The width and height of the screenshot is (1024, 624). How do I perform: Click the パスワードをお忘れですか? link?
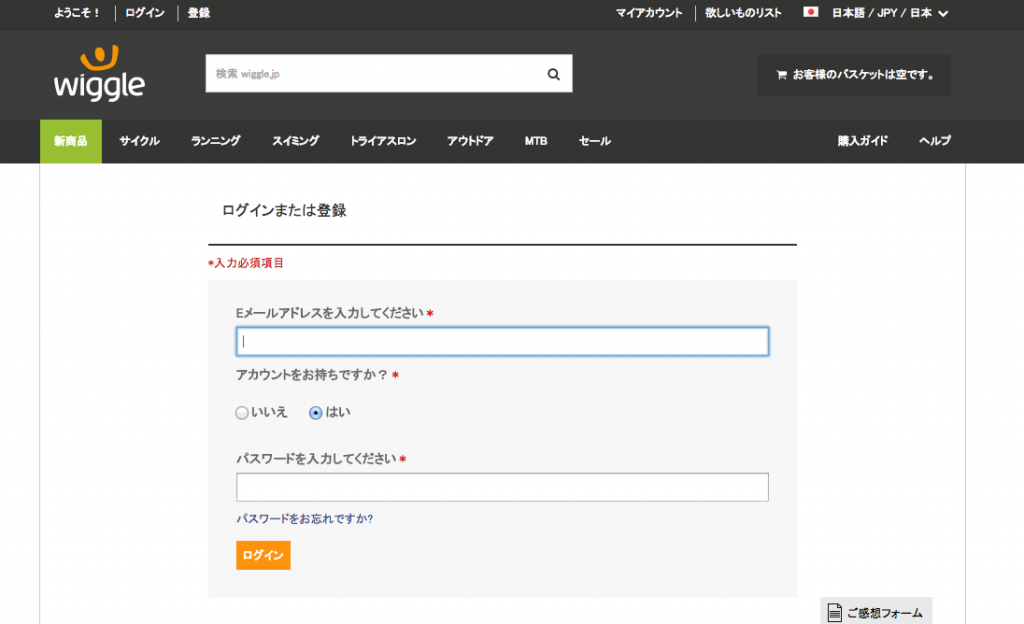304,519
